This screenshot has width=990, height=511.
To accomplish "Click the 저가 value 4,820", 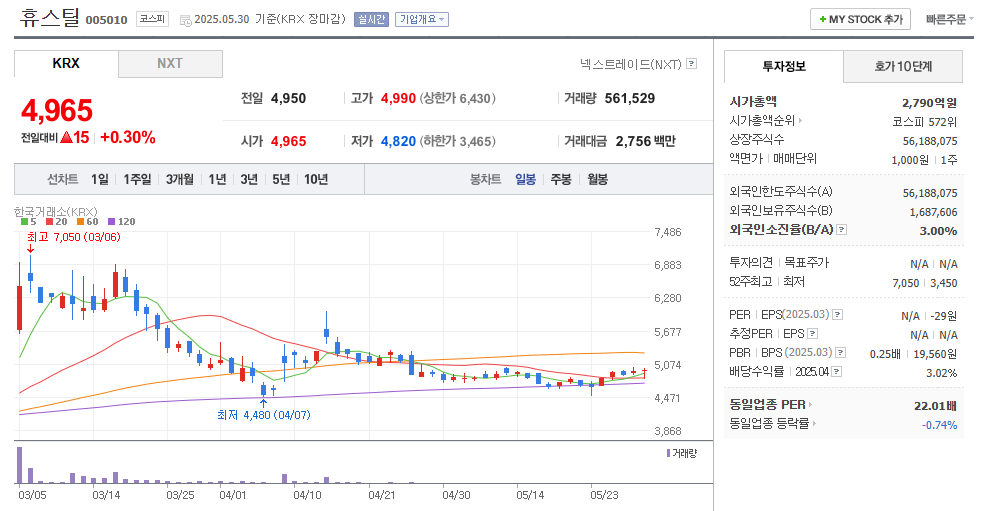I will click(398, 141).
